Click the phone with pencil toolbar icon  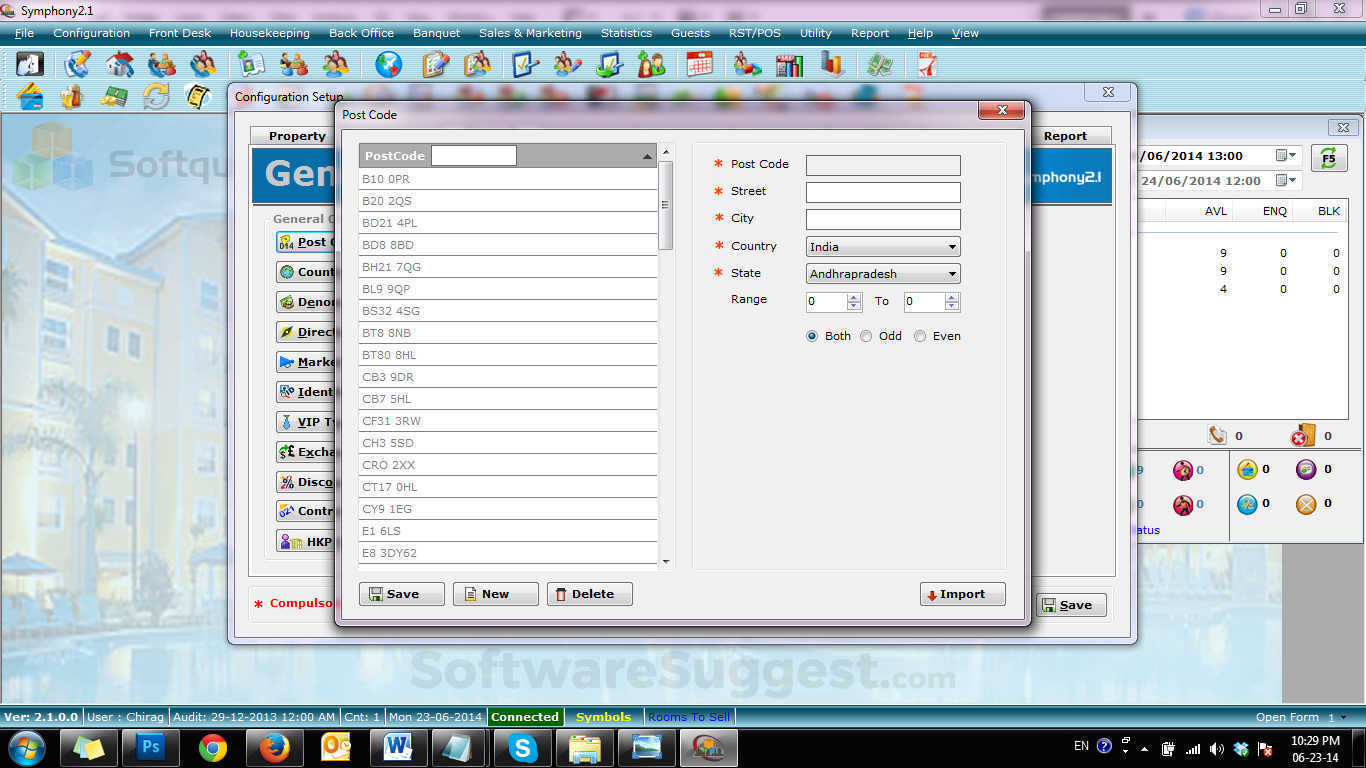pyautogui.click(x=77, y=65)
